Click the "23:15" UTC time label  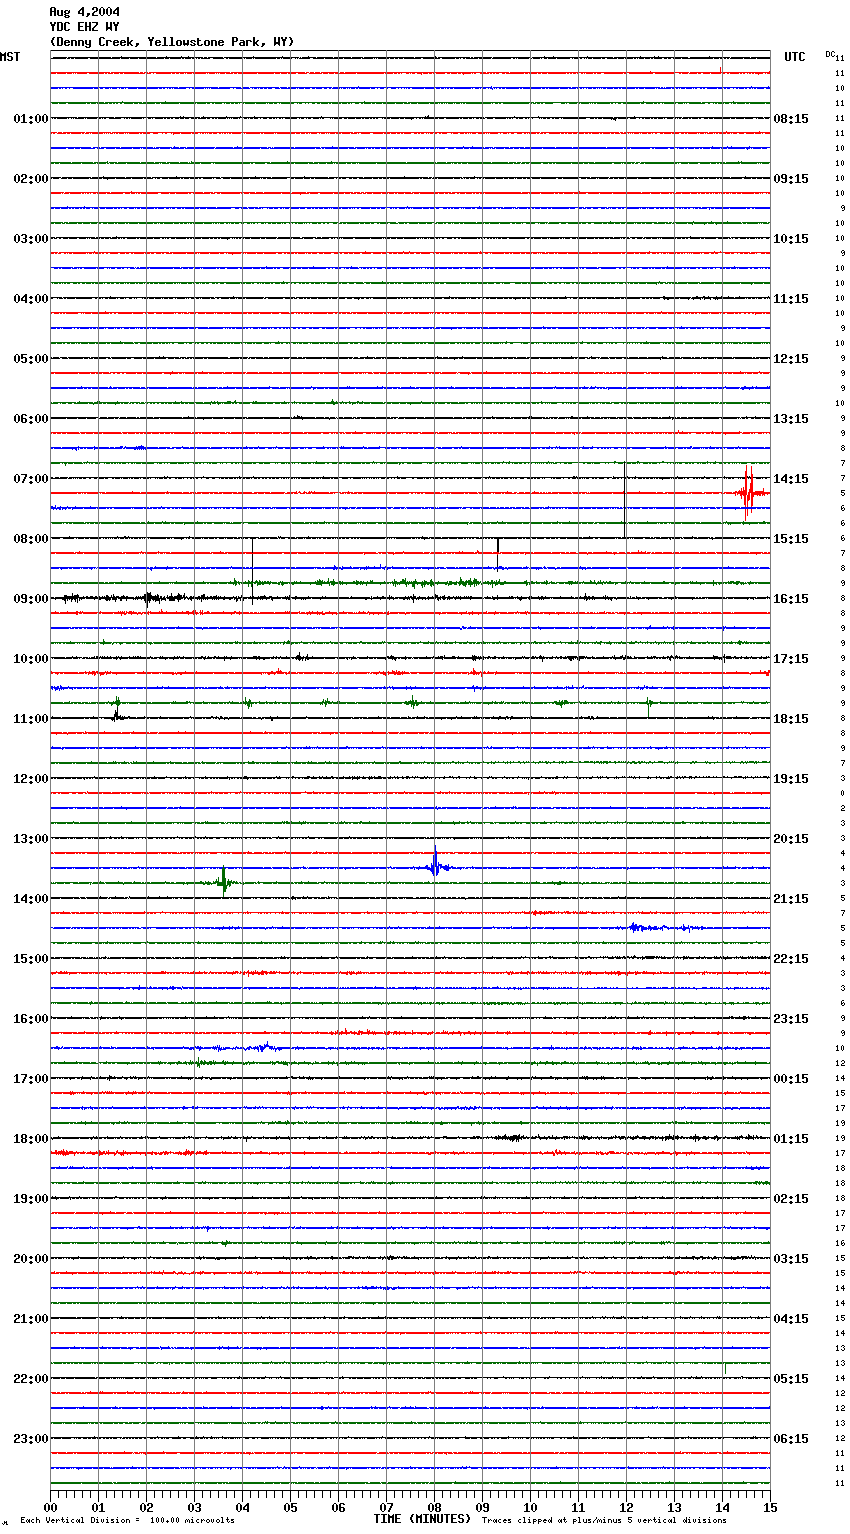(x=791, y=1019)
